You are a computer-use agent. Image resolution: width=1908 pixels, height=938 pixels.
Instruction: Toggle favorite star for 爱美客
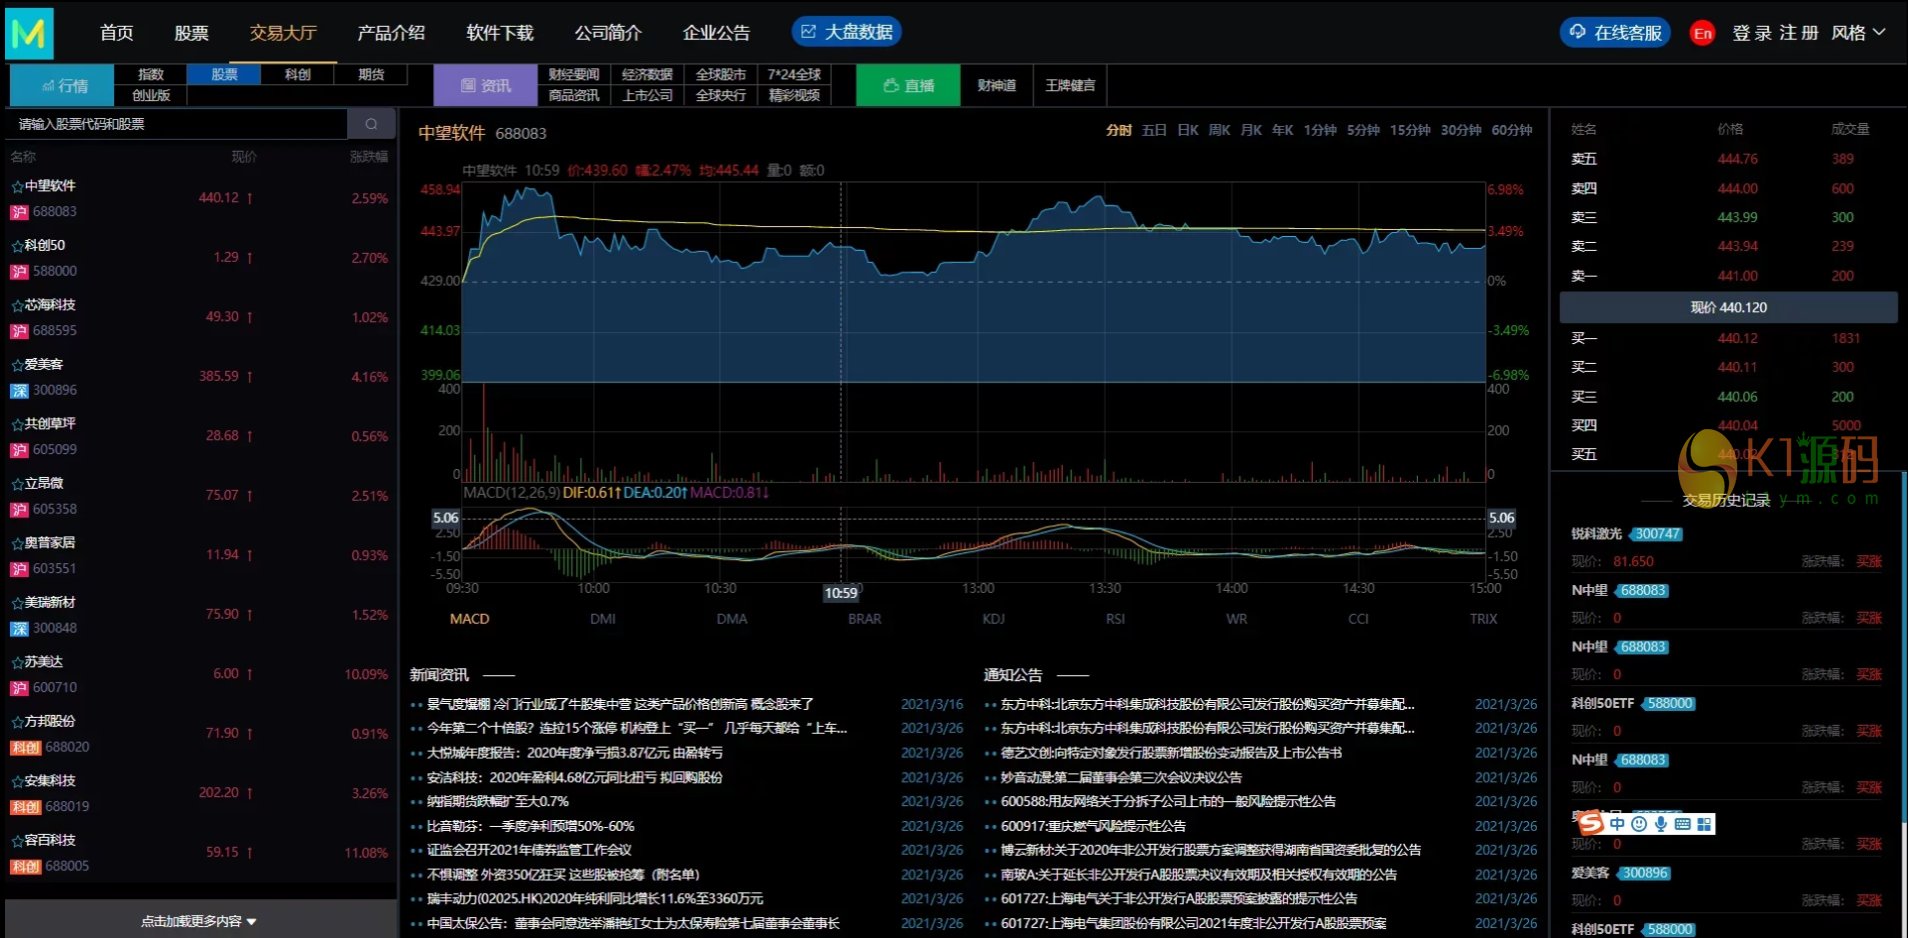[17, 364]
